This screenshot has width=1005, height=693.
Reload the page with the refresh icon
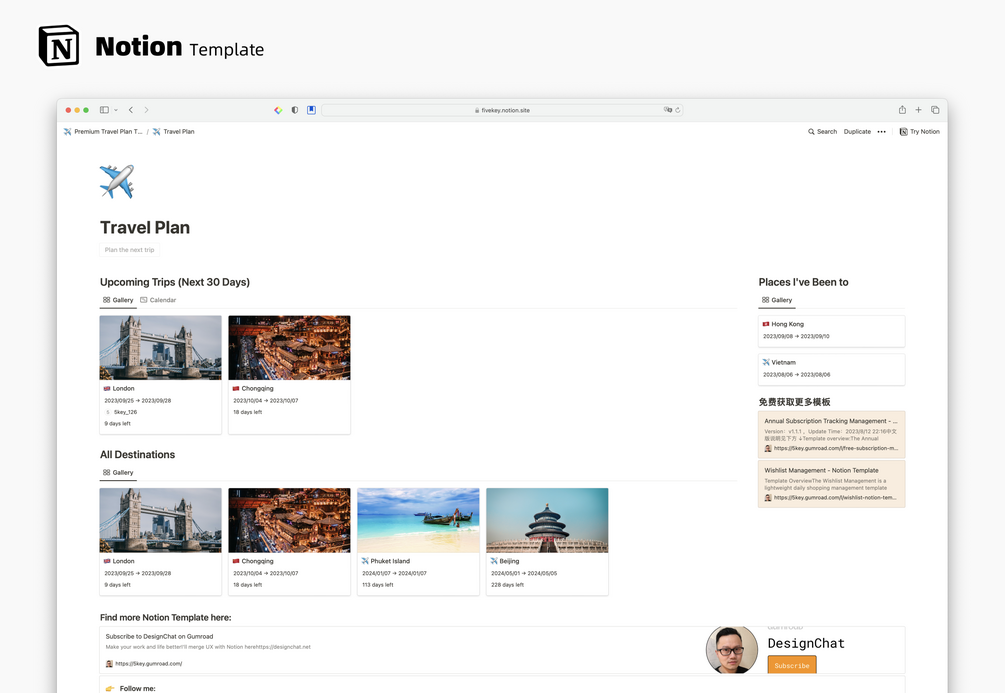(x=677, y=110)
